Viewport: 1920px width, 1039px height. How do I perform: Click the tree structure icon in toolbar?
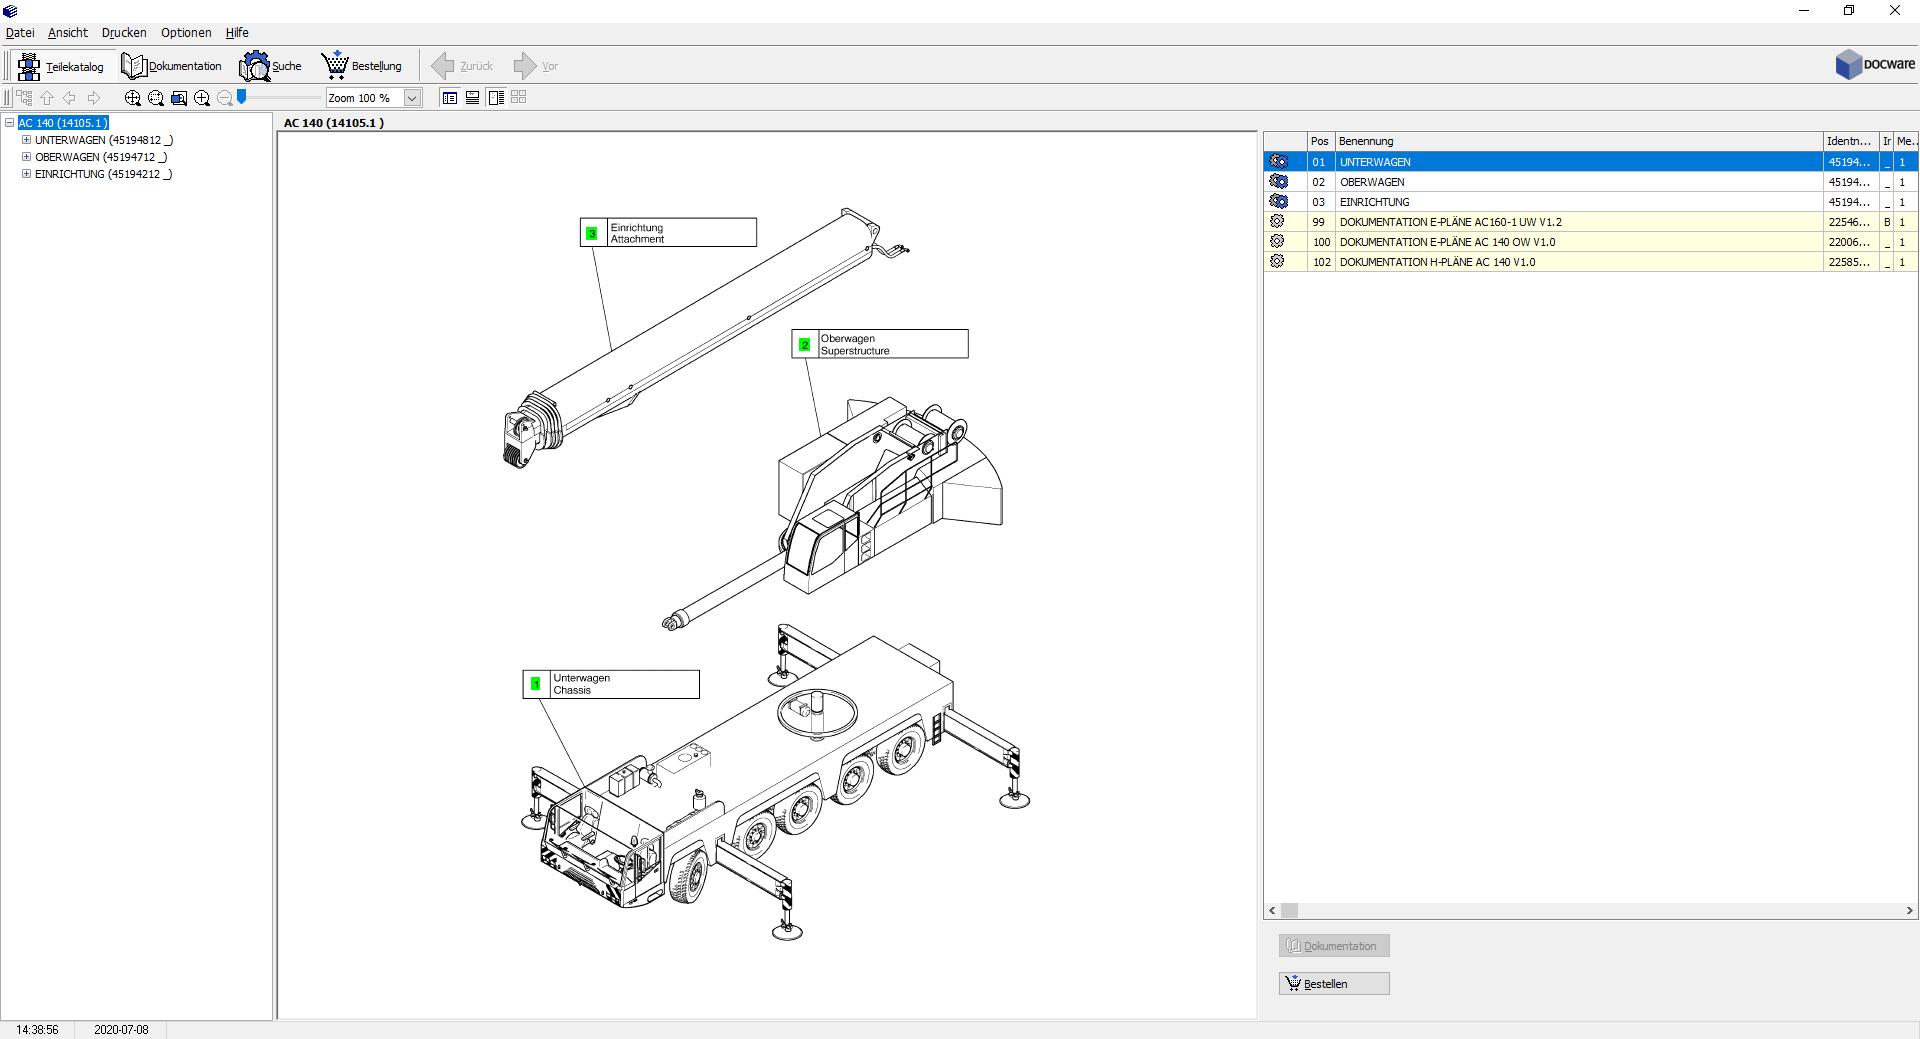tap(24, 97)
